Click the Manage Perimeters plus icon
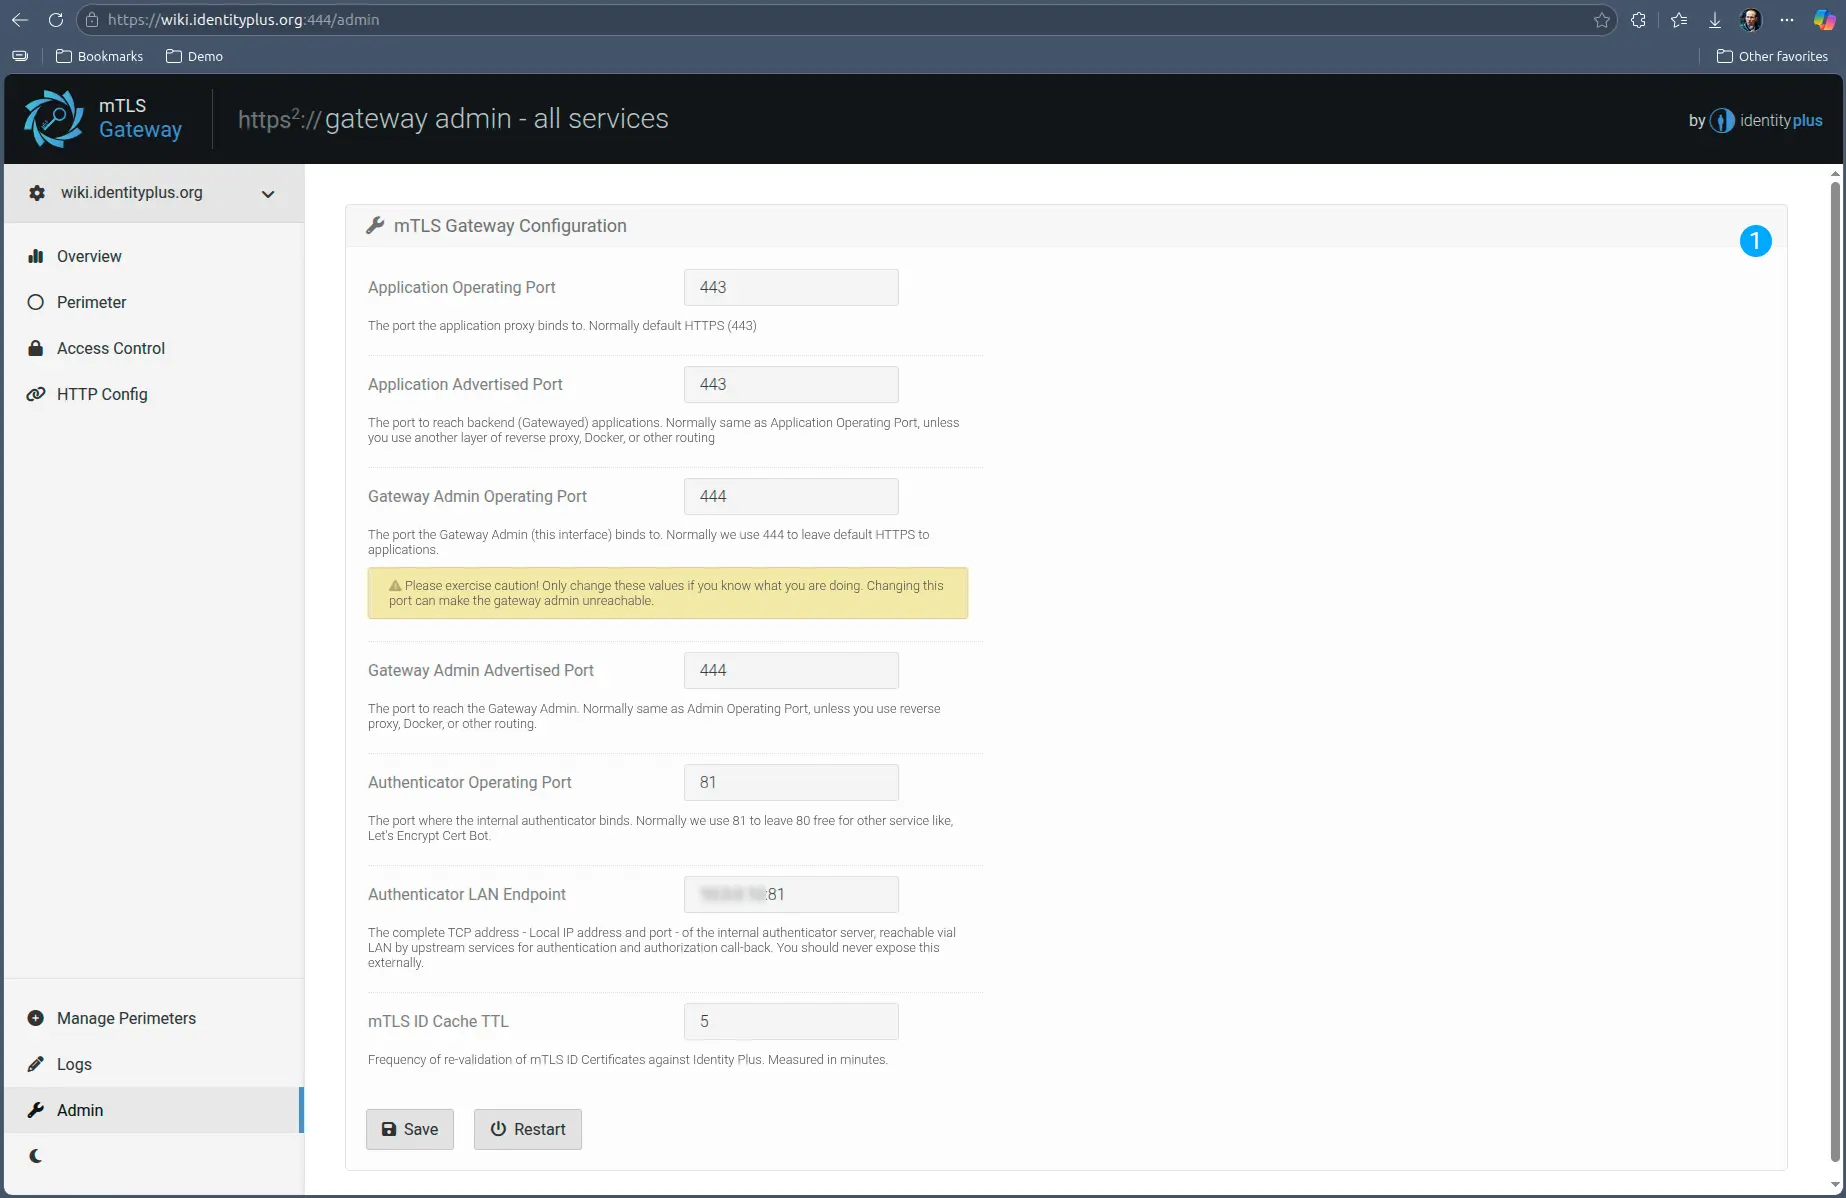This screenshot has height=1198, width=1846. click(x=36, y=1018)
